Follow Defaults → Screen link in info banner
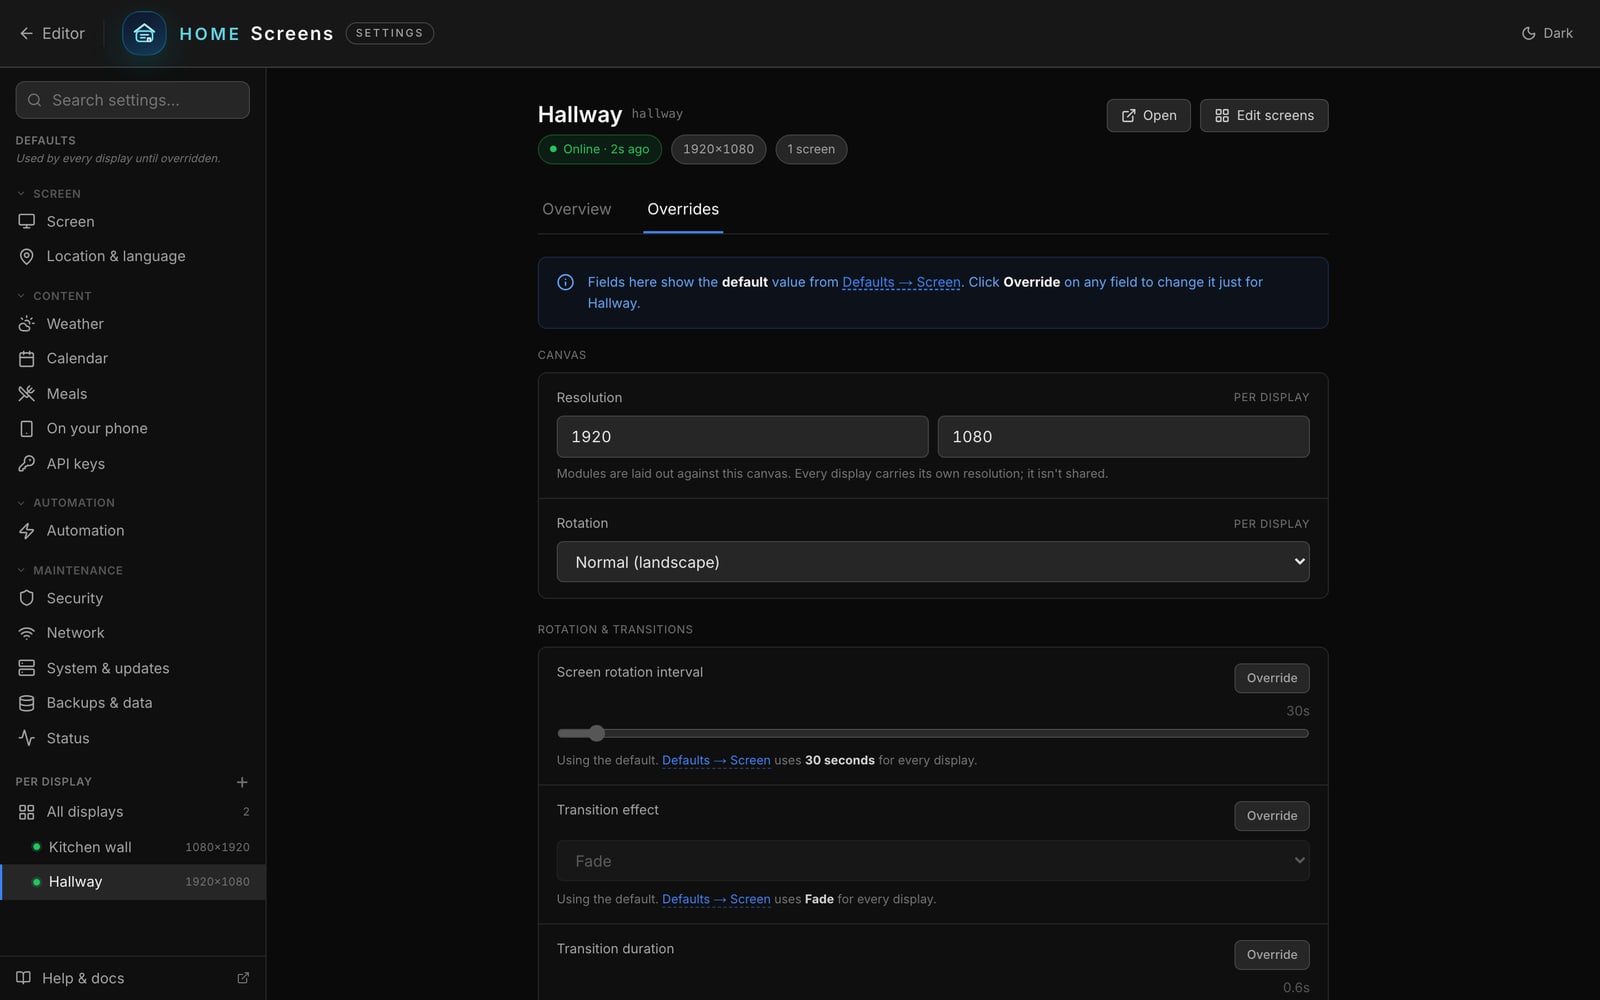1600x1000 pixels. coord(901,282)
